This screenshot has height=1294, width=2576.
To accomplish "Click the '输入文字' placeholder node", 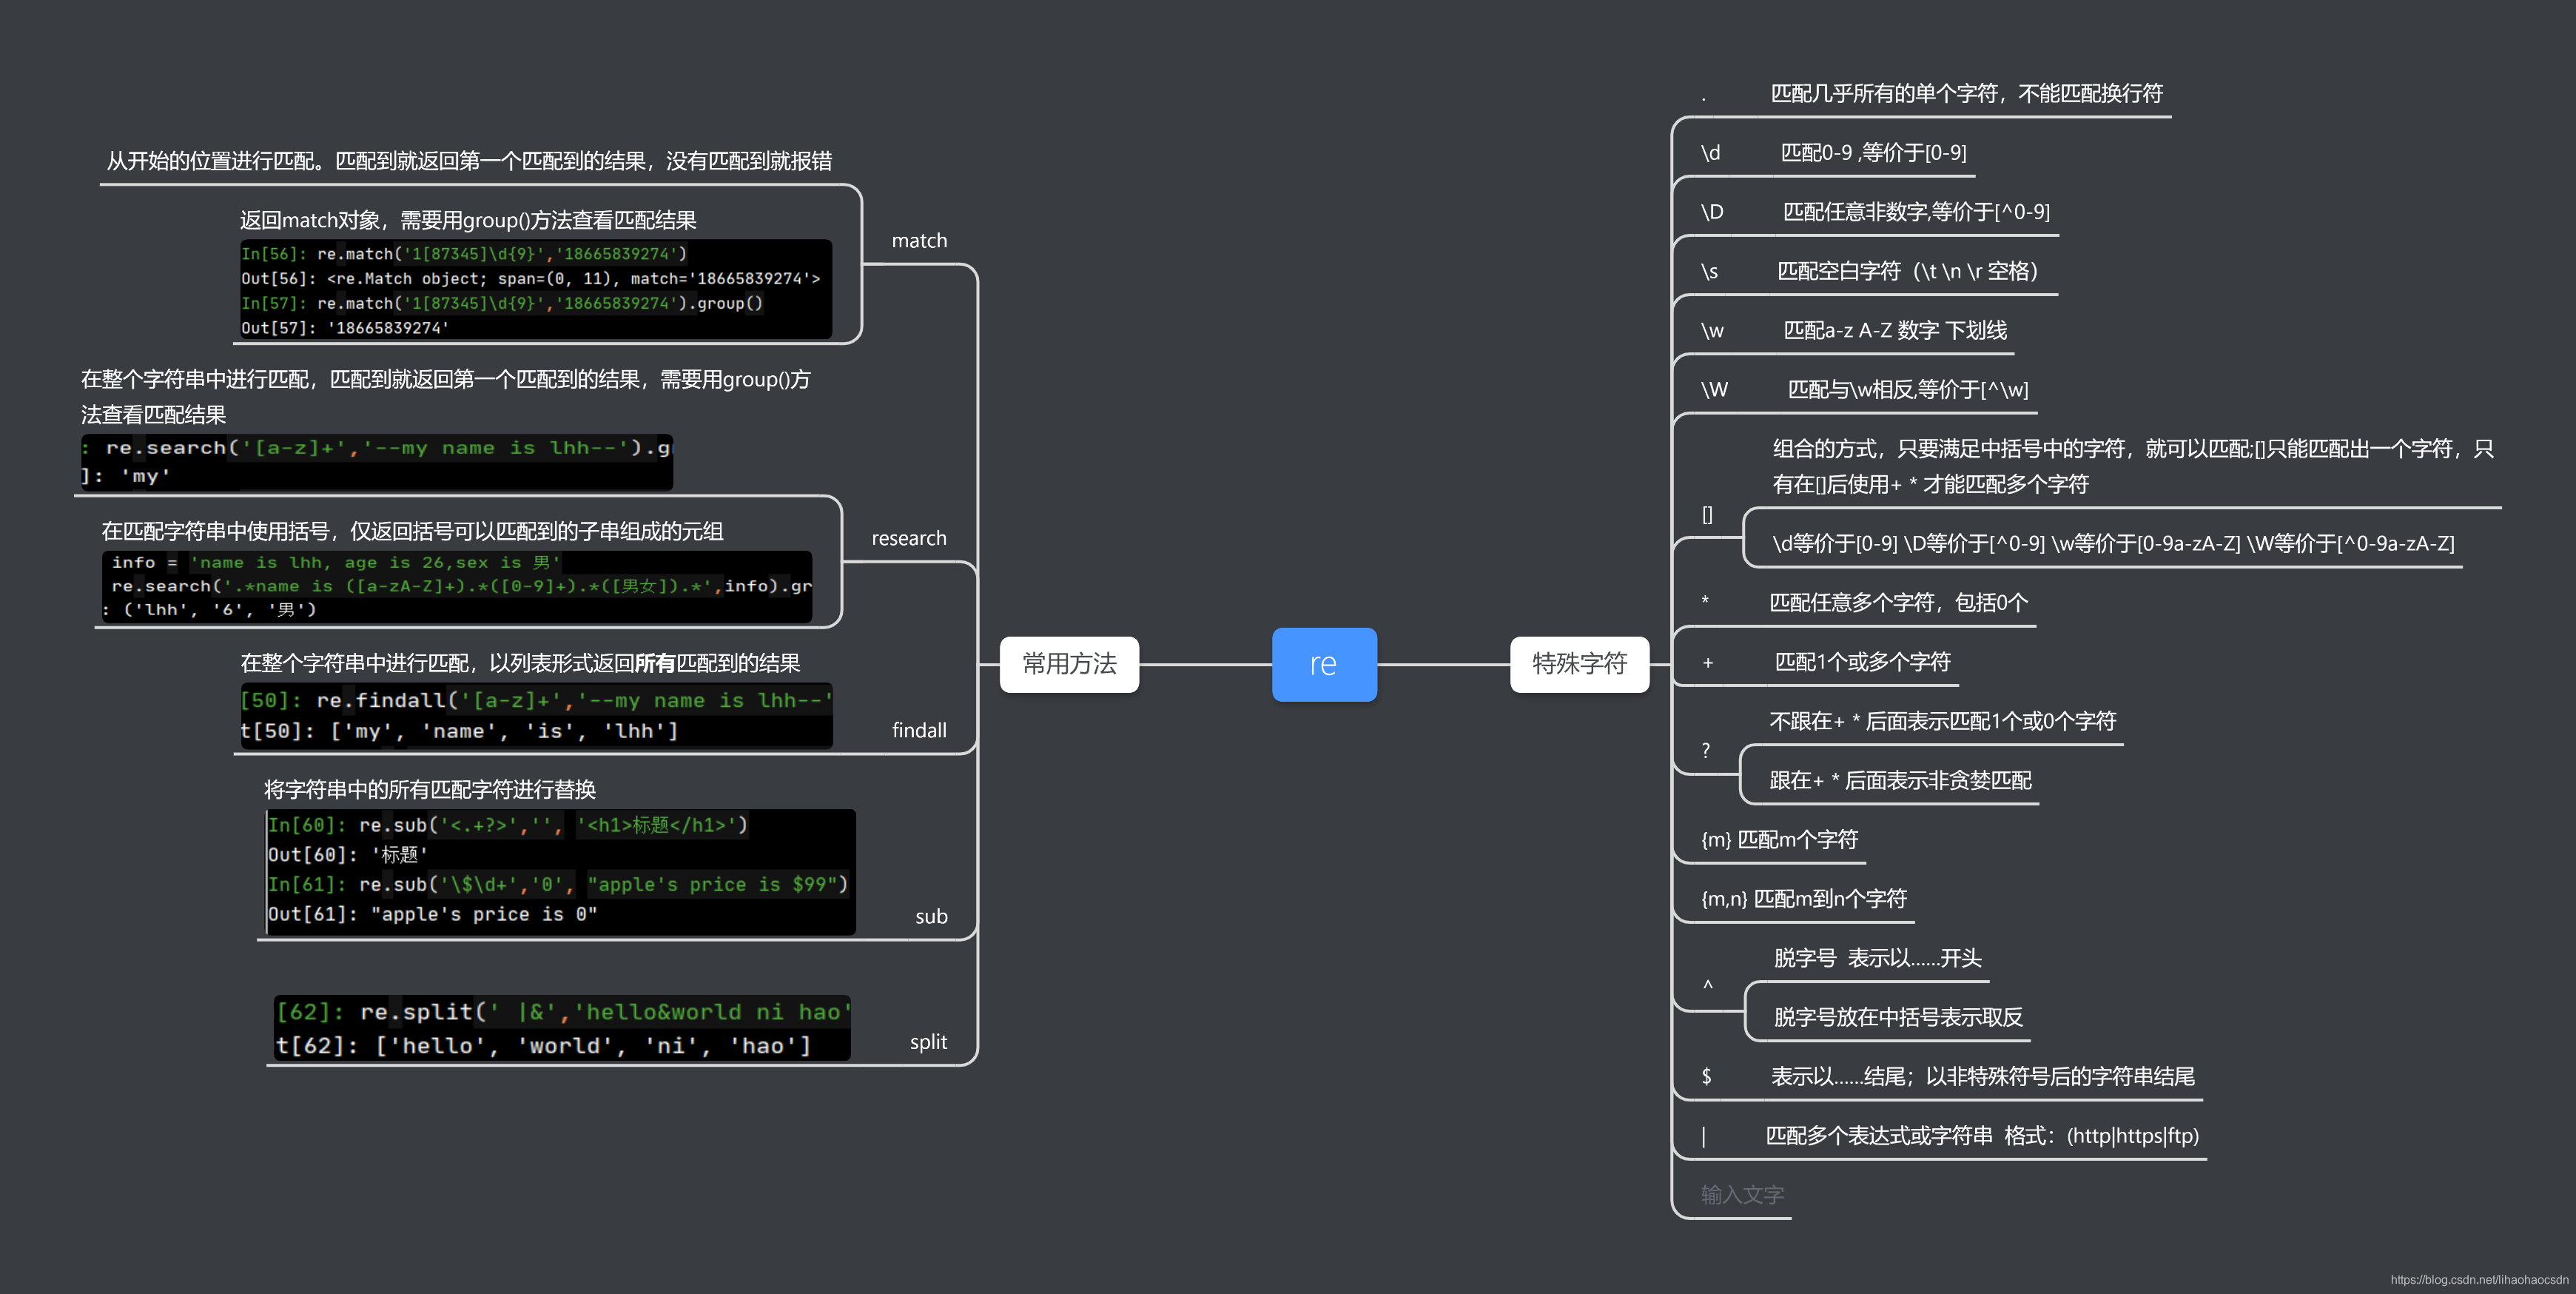I will click(1742, 1195).
